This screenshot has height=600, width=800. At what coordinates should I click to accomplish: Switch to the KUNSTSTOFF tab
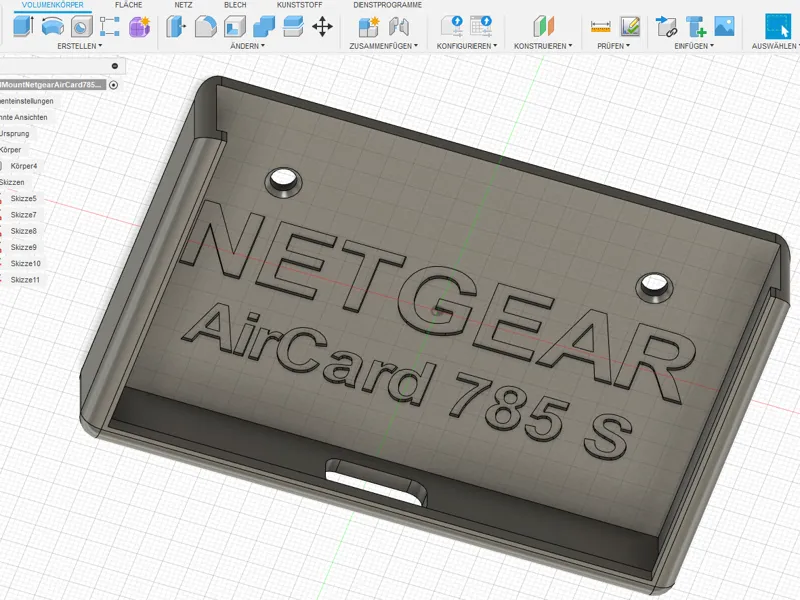point(299,5)
